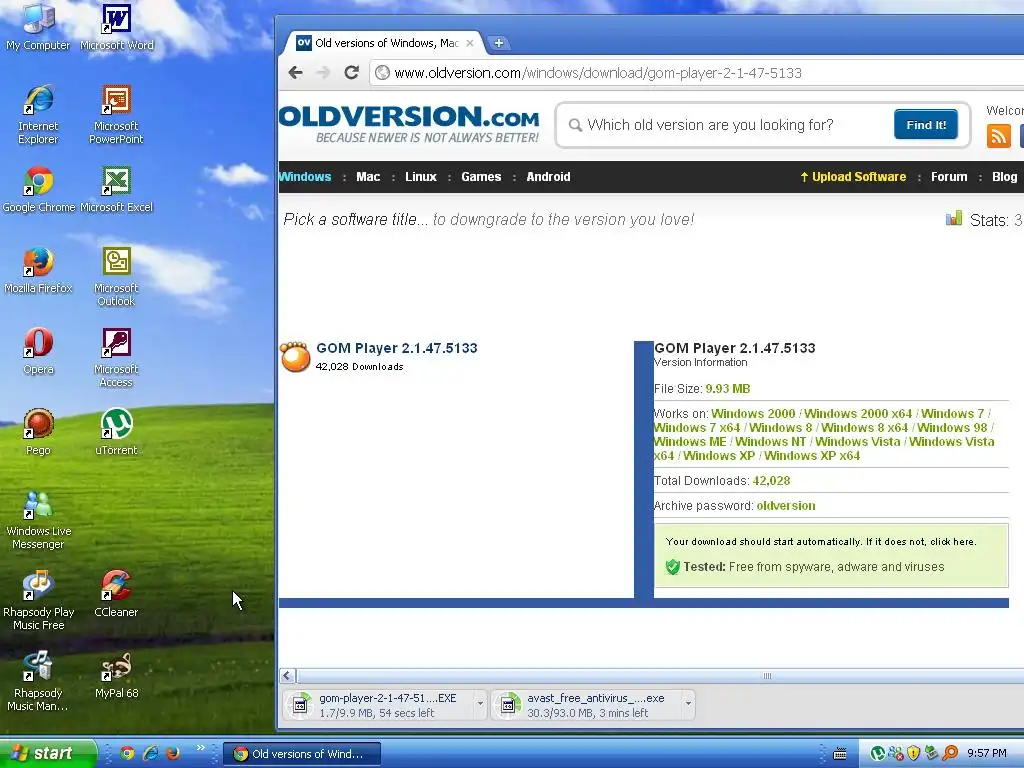
Task: Open the Mac menu item
Action: click(x=368, y=177)
